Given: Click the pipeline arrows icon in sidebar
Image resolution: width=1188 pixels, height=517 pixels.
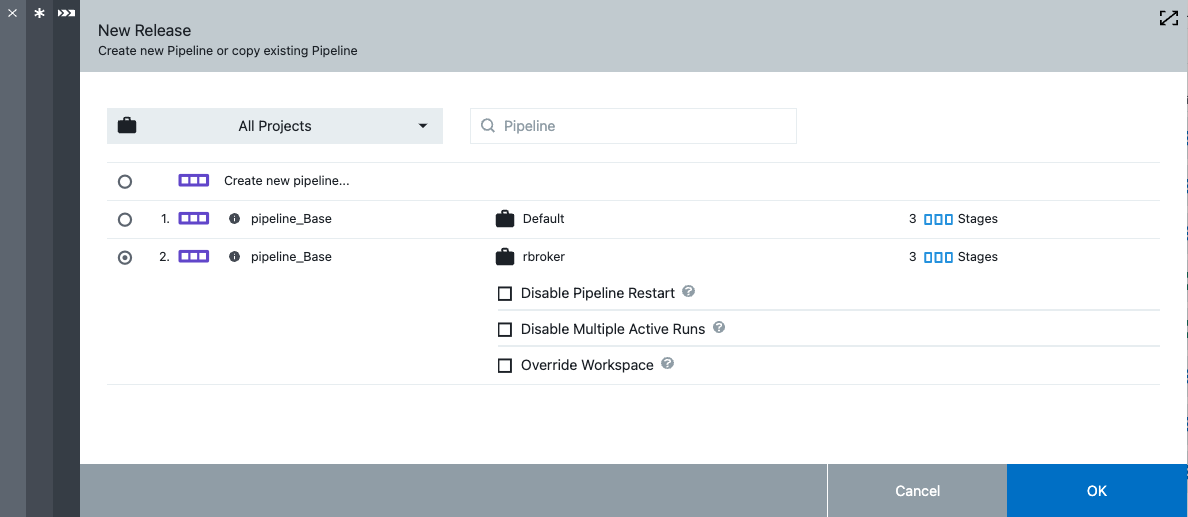Looking at the screenshot, I should click(x=66, y=14).
